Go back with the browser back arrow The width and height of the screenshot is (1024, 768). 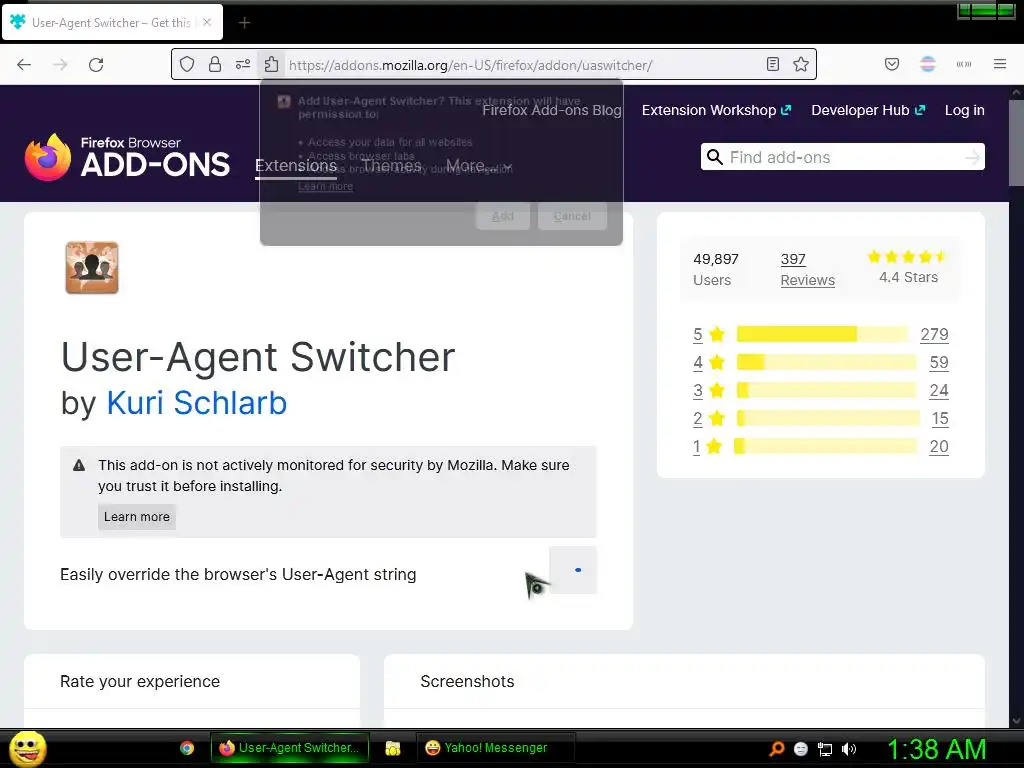click(x=24, y=65)
